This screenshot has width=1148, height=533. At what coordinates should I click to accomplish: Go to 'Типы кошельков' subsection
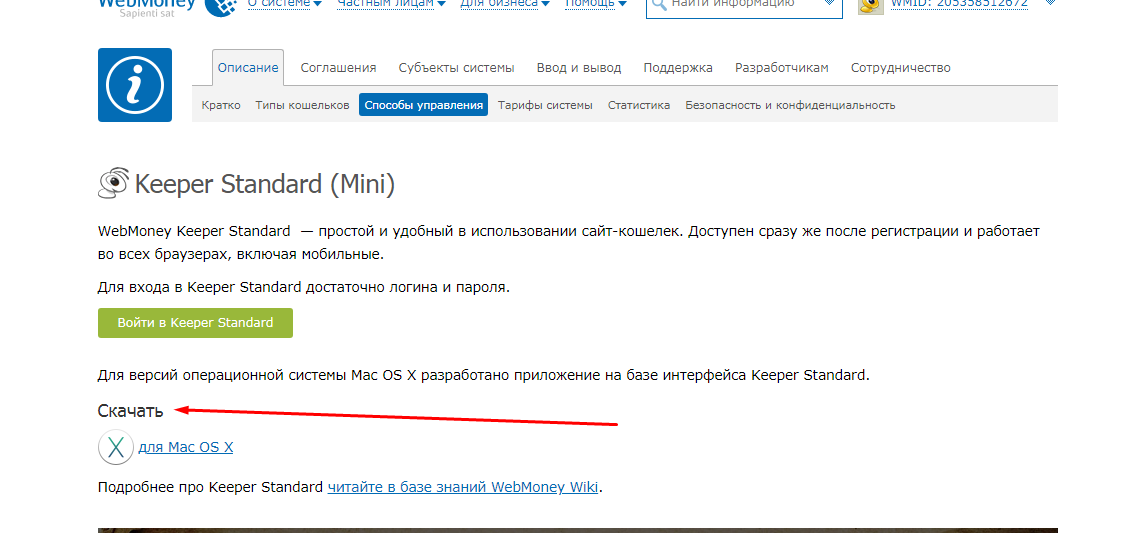[302, 105]
